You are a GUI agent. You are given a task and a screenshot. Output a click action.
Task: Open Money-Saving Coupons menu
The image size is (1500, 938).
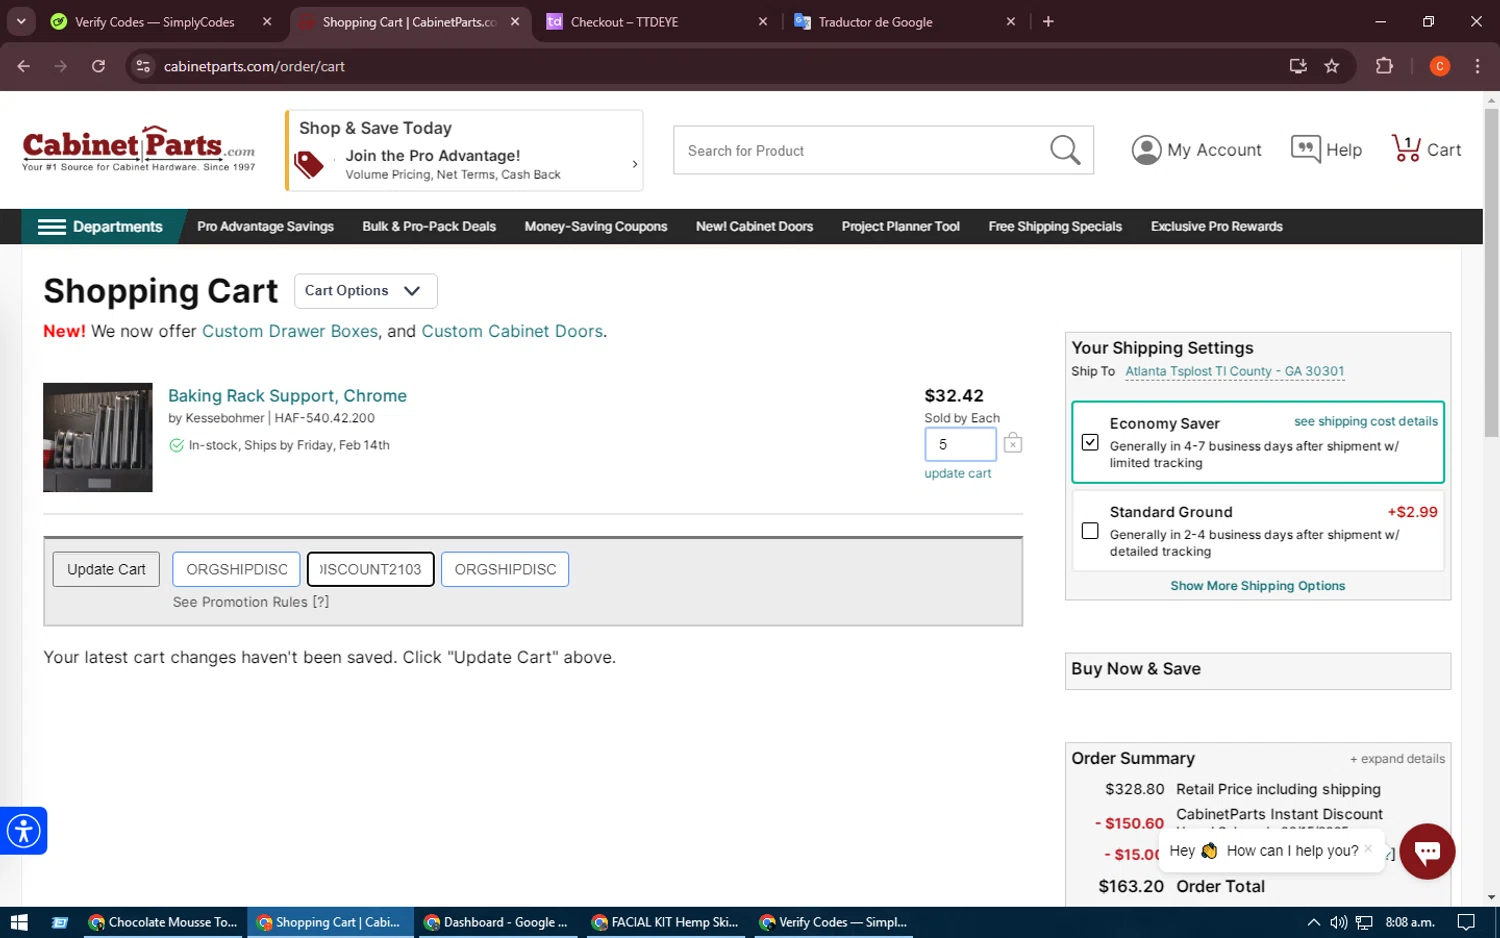click(x=595, y=227)
